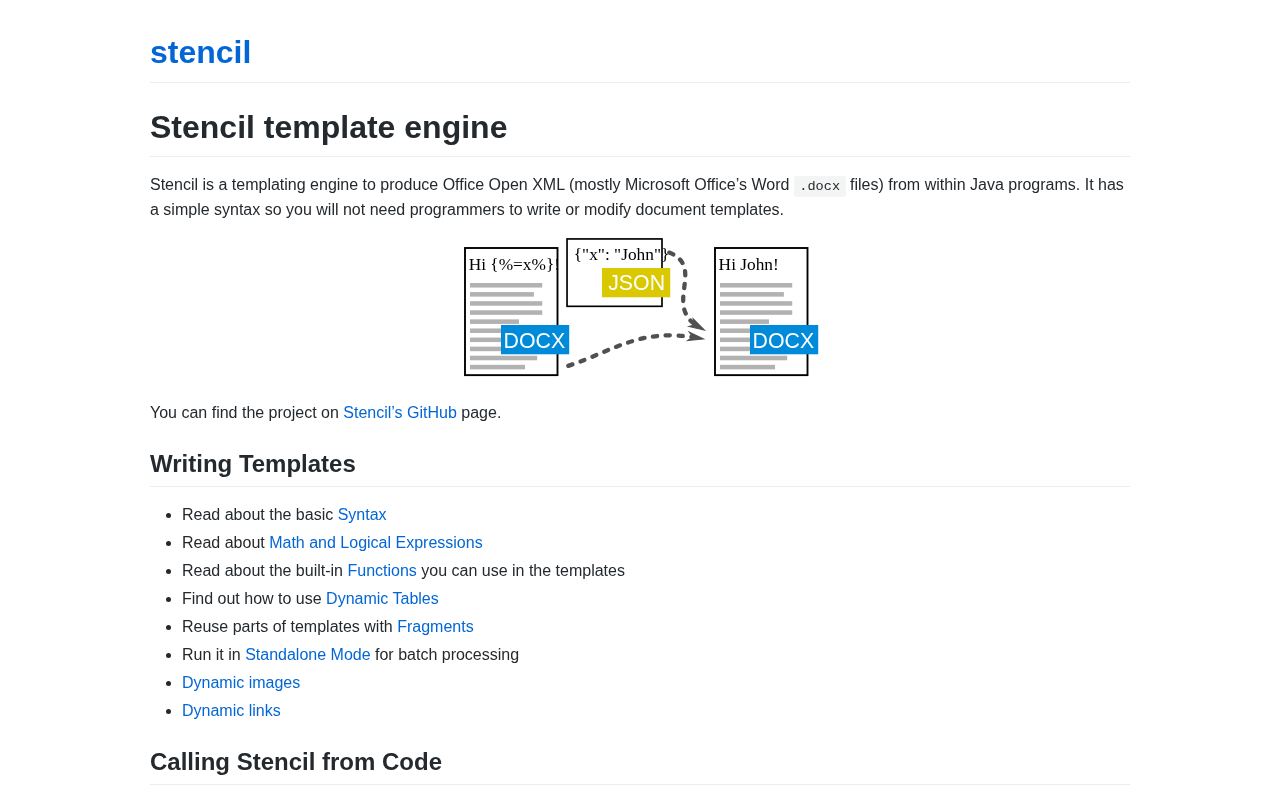Click the template DOCX badge on left document
The width and height of the screenshot is (1280, 800).
coord(534,340)
